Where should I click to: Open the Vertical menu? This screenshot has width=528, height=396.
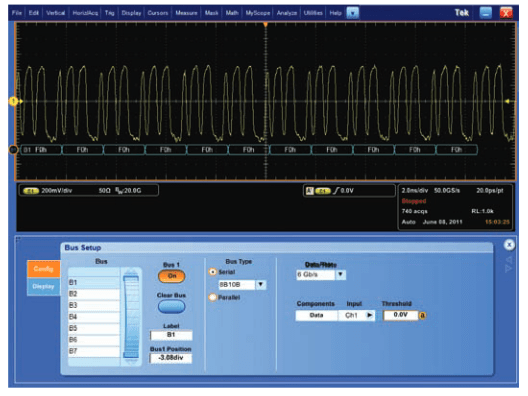(x=56, y=13)
